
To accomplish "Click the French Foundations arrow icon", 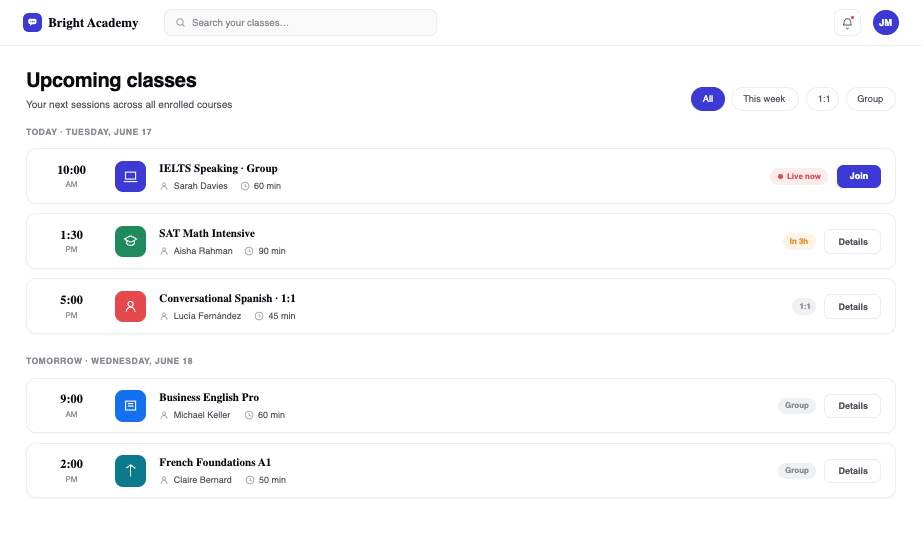I will coord(130,470).
